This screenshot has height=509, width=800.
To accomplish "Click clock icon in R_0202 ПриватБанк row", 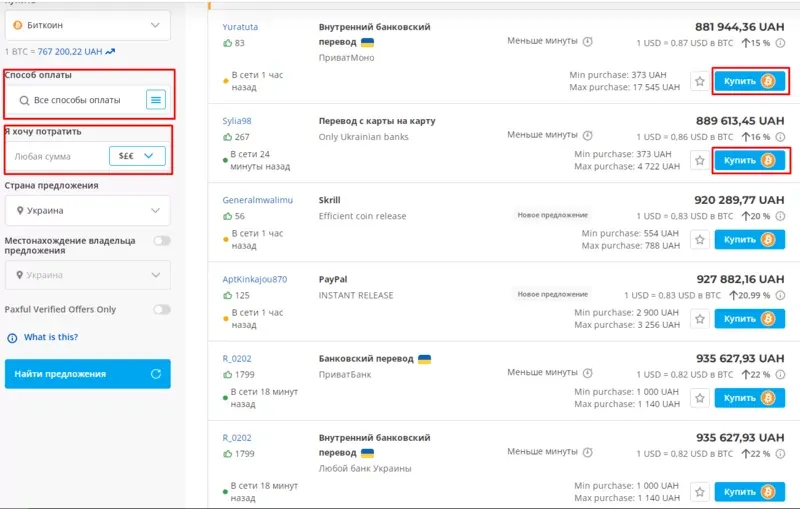I will coord(588,373).
